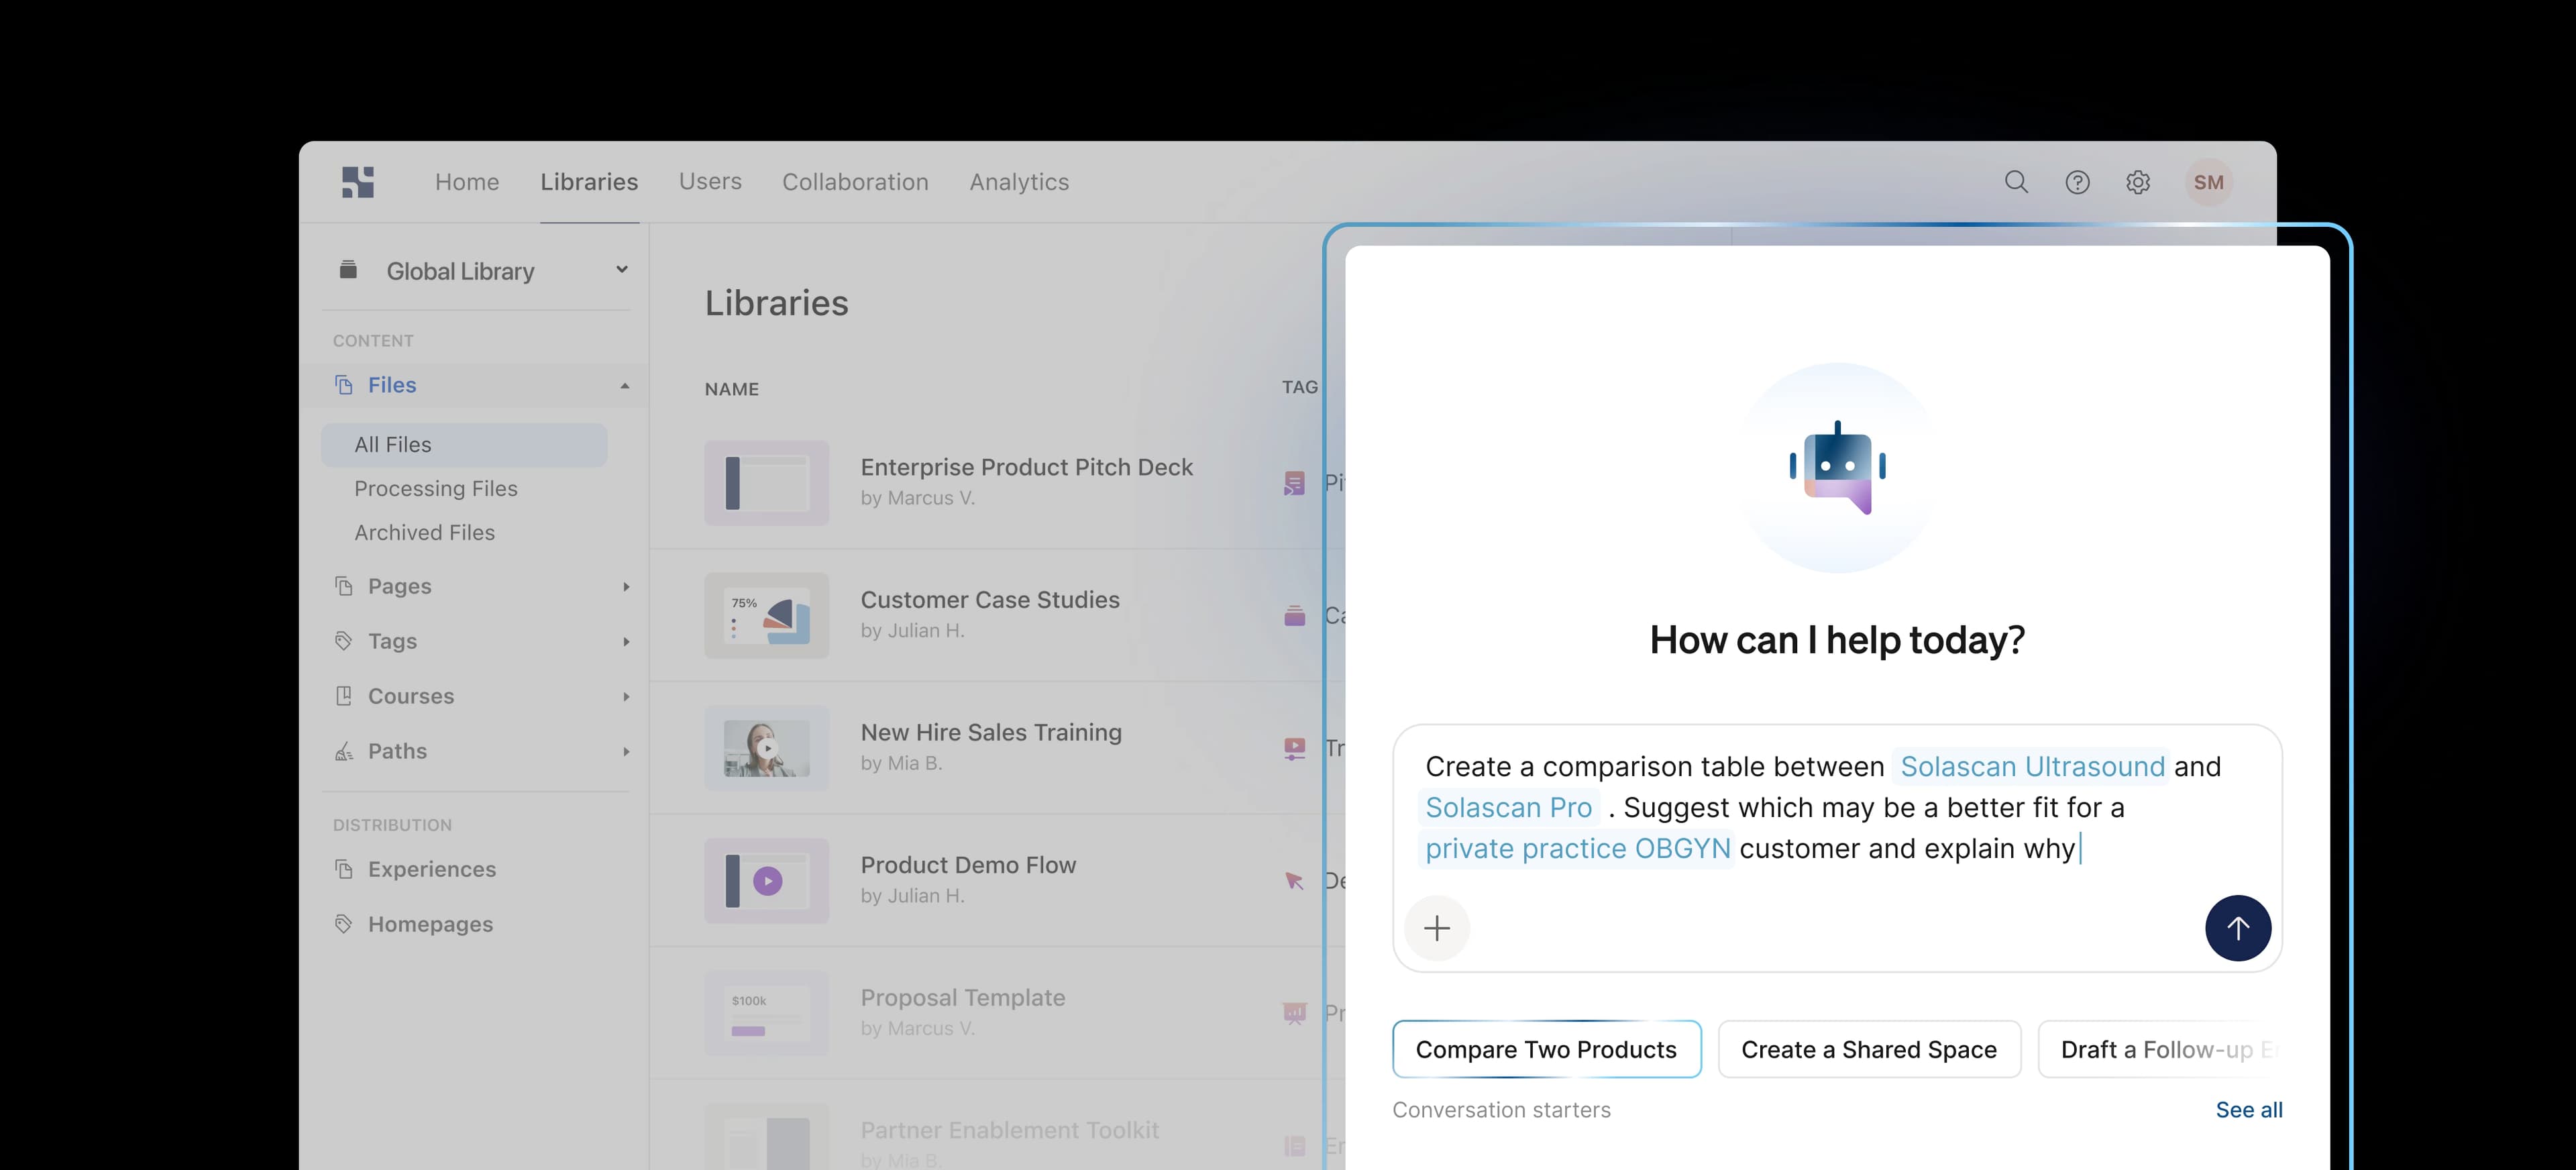
Task: Click the Courses icon in the sidebar
Action: (344, 696)
